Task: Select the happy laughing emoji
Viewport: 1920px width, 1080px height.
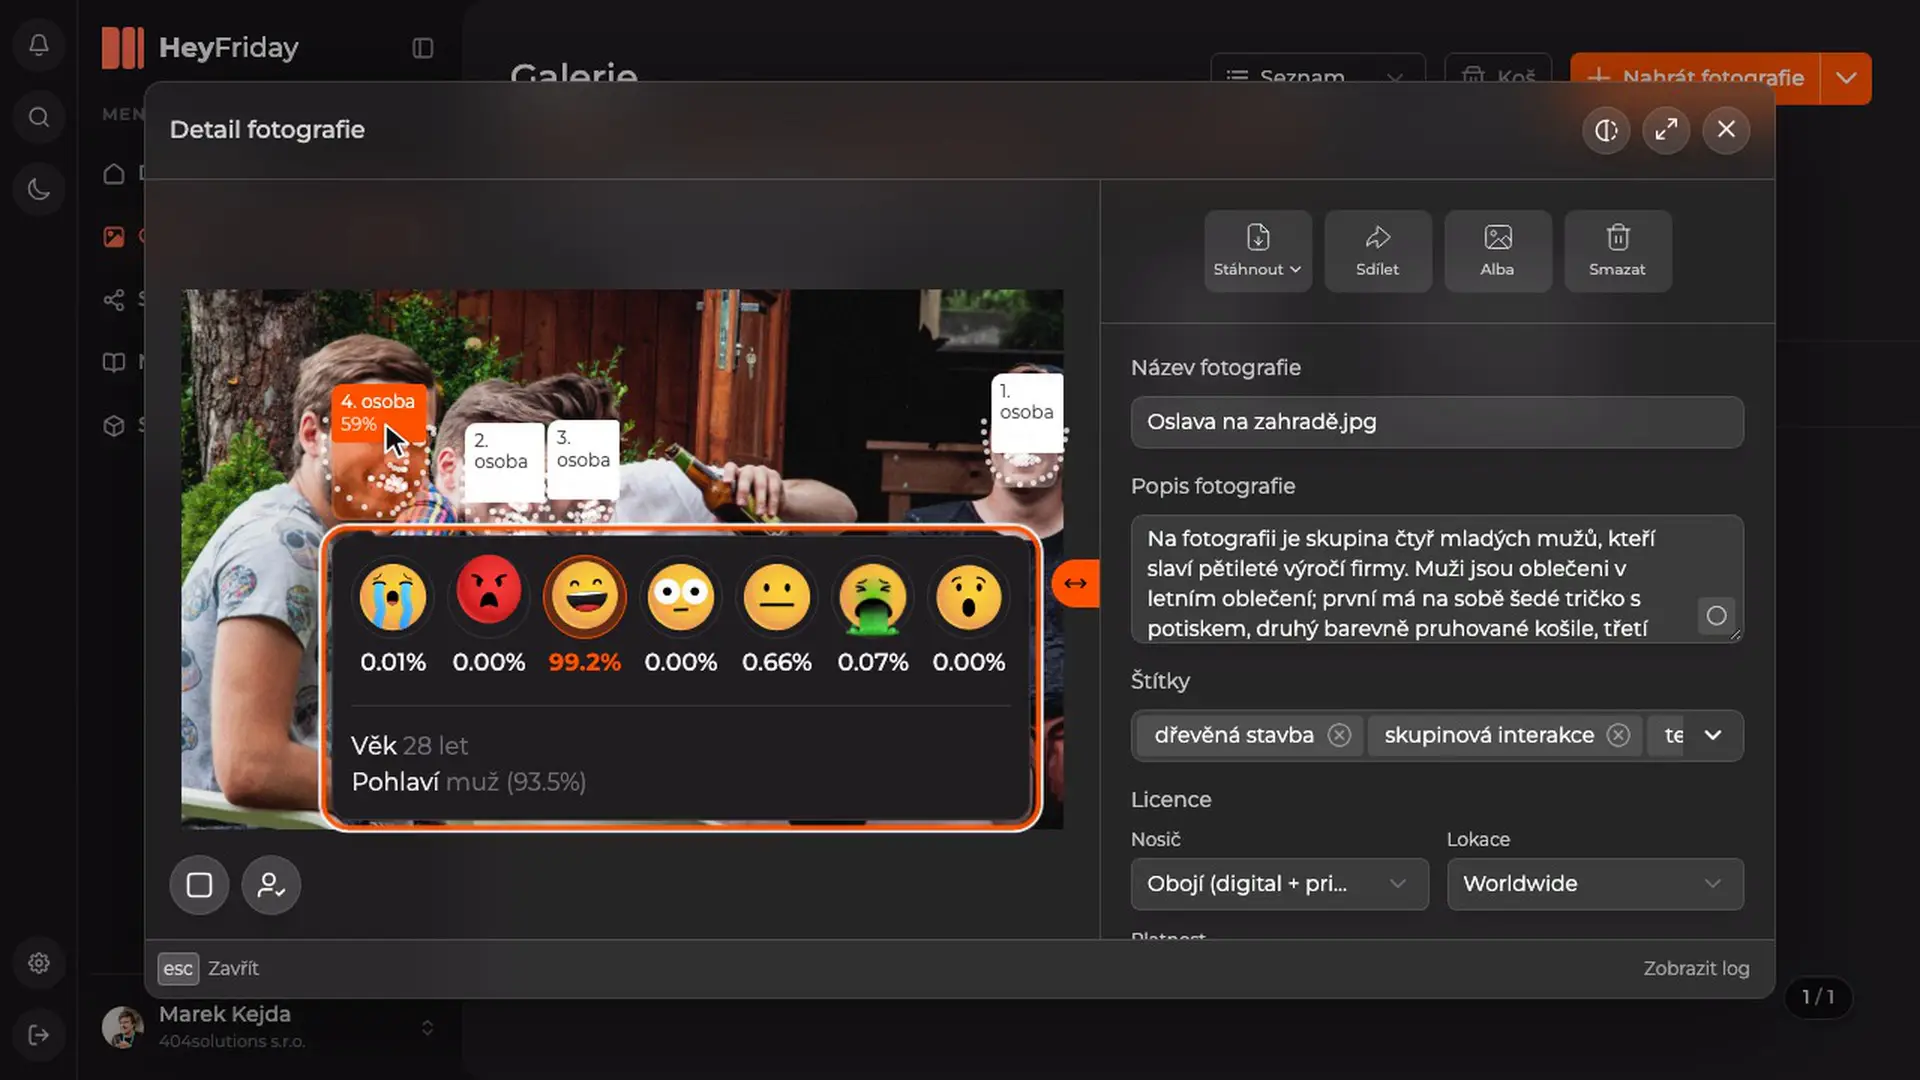Action: [x=585, y=597]
